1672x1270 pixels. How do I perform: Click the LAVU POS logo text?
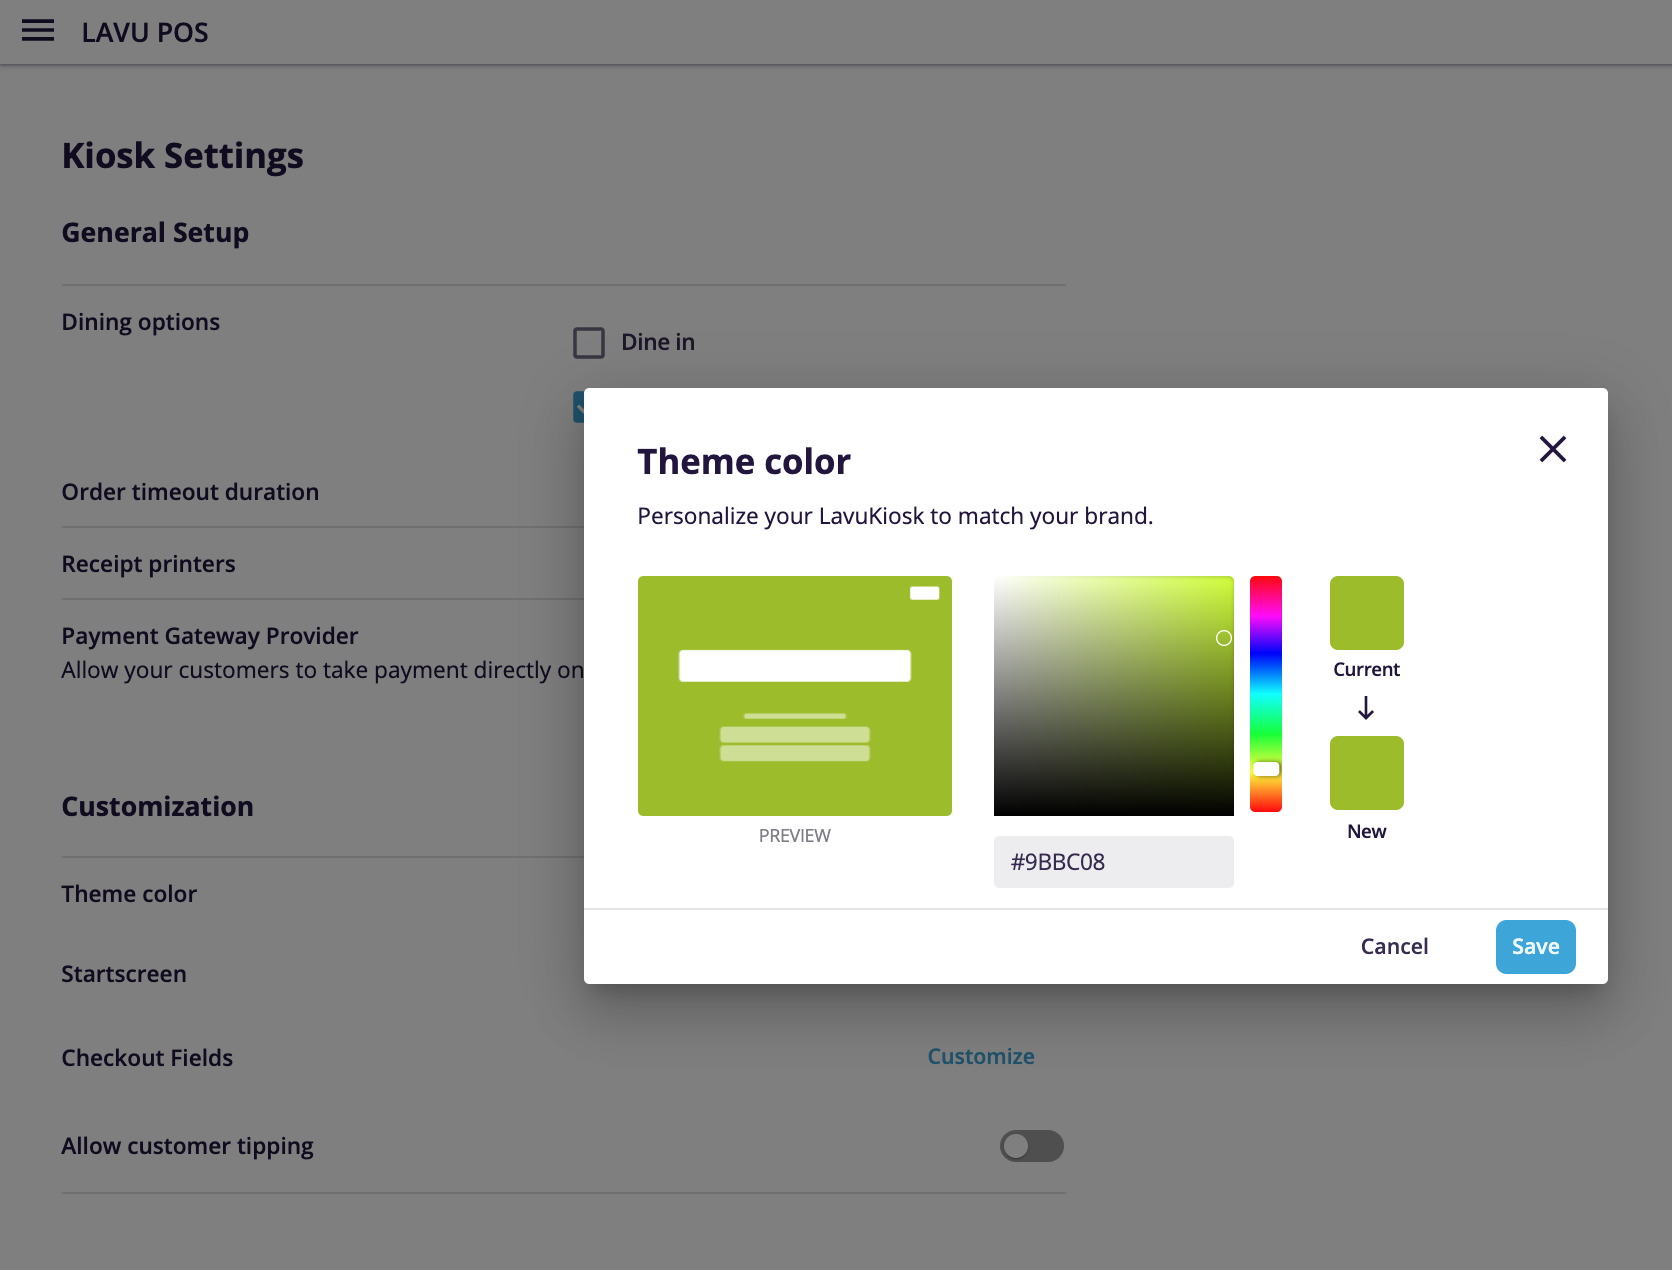(x=144, y=32)
